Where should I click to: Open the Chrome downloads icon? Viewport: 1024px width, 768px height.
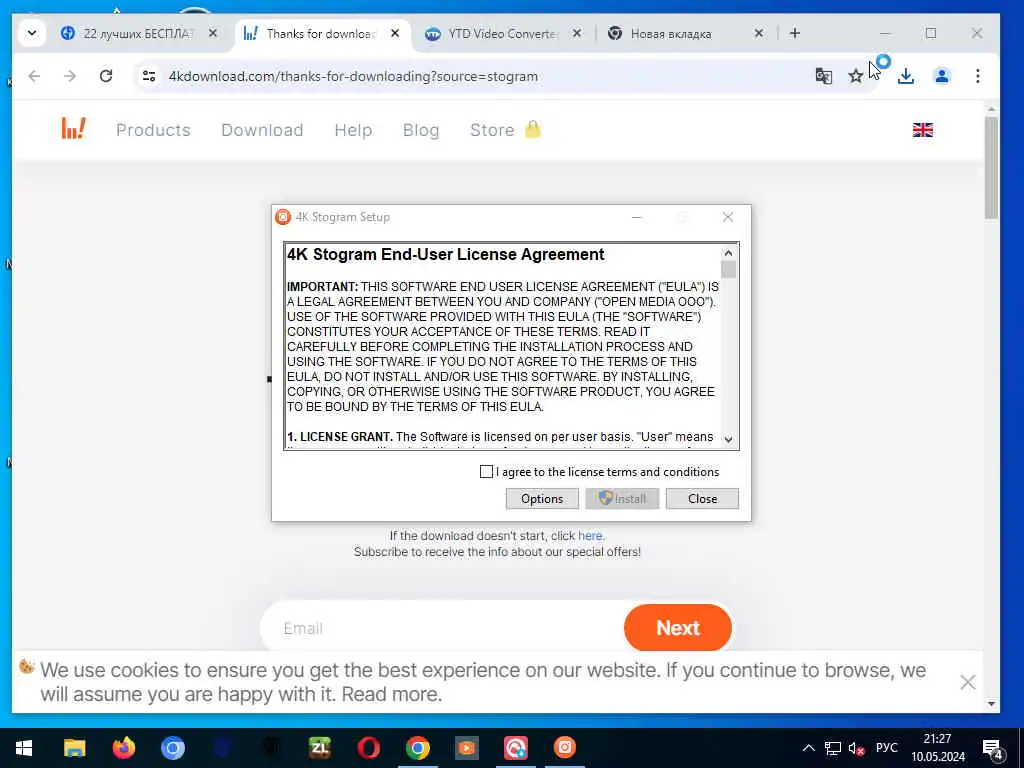pos(905,76)
